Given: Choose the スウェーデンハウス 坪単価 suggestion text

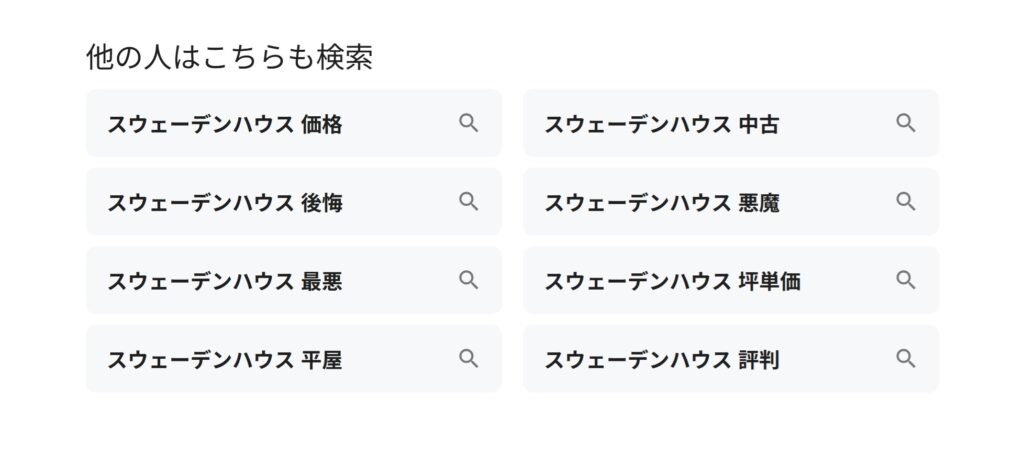Looking at the screenshot, I should (673, 281).
